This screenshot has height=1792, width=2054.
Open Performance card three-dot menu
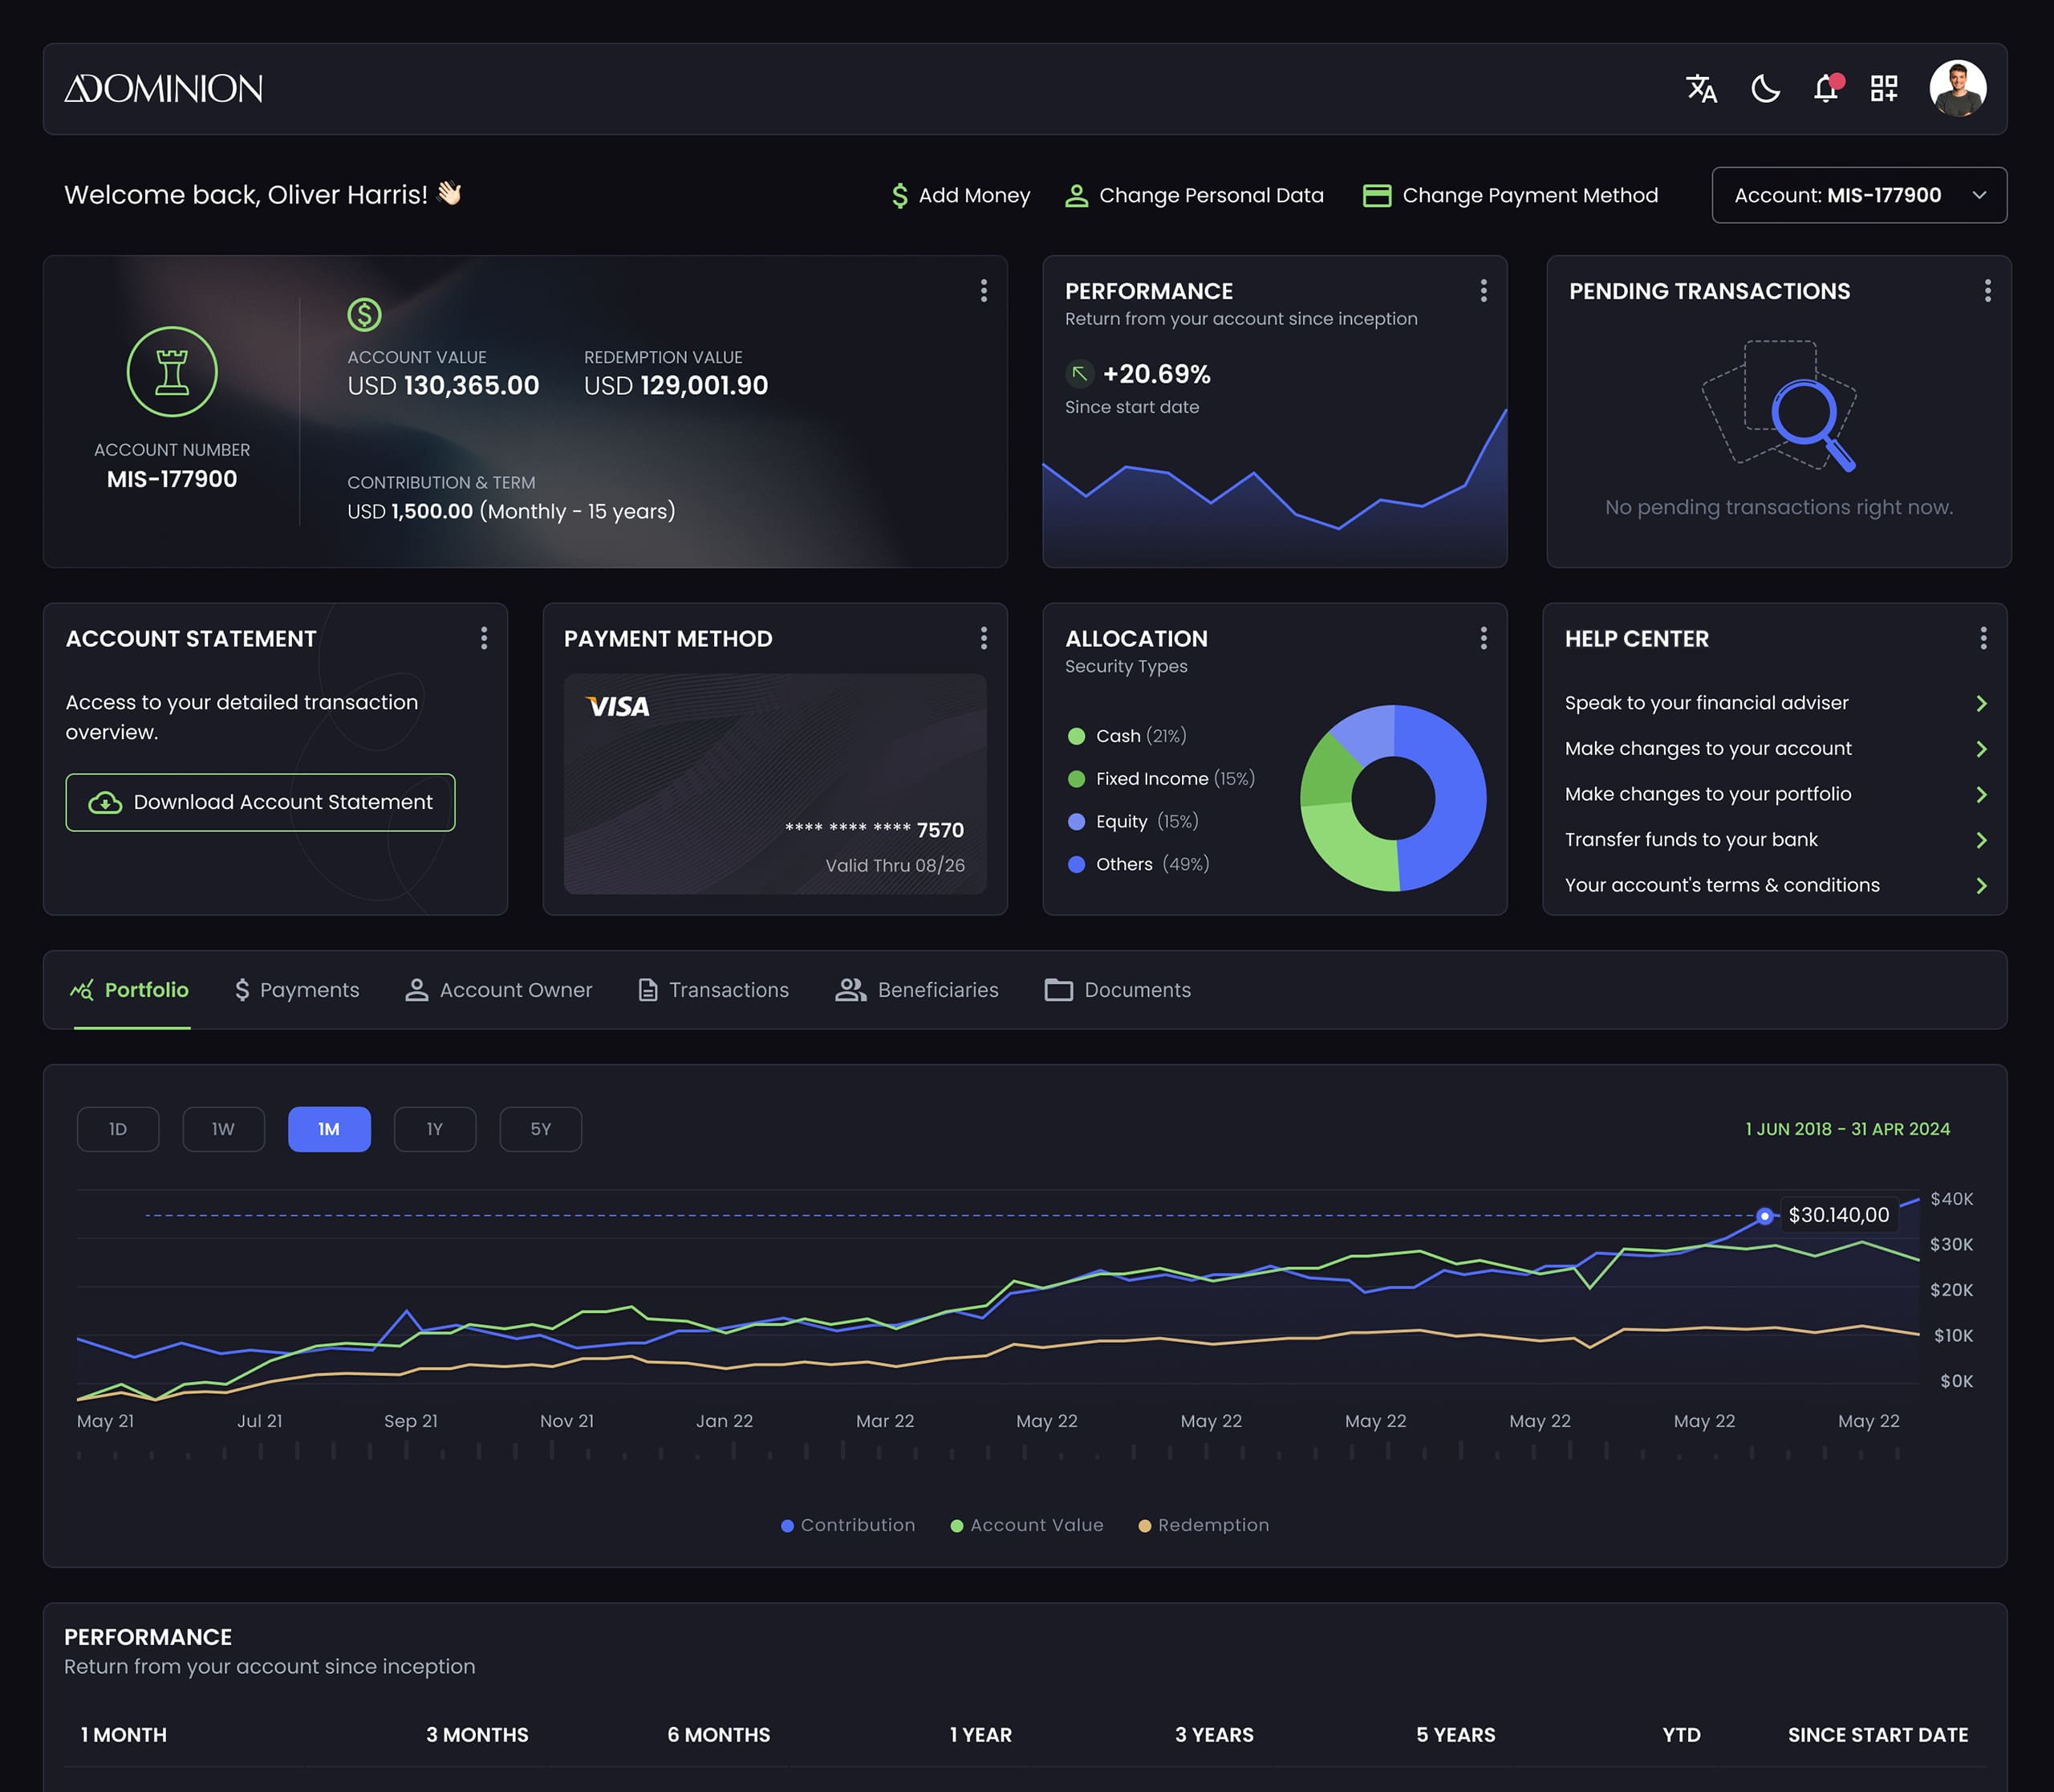click(1483, 291)
